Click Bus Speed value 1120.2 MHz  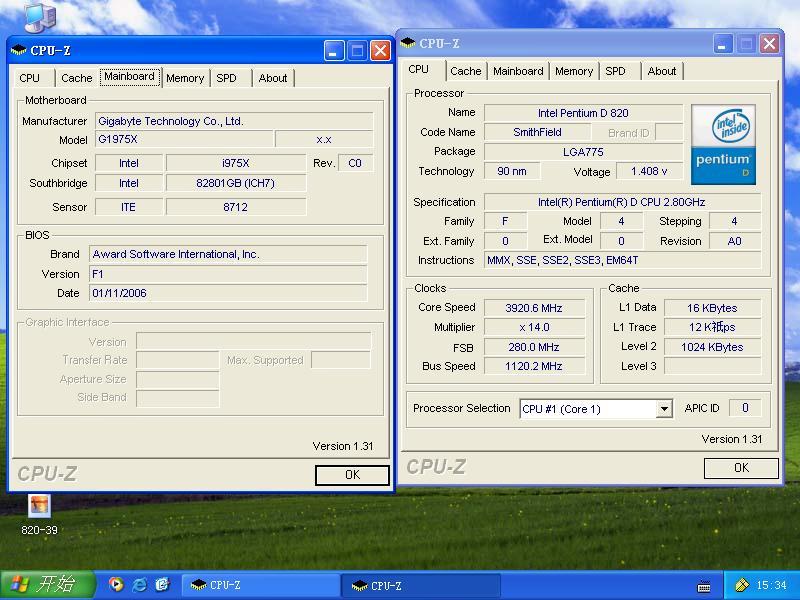click(534, 366)
